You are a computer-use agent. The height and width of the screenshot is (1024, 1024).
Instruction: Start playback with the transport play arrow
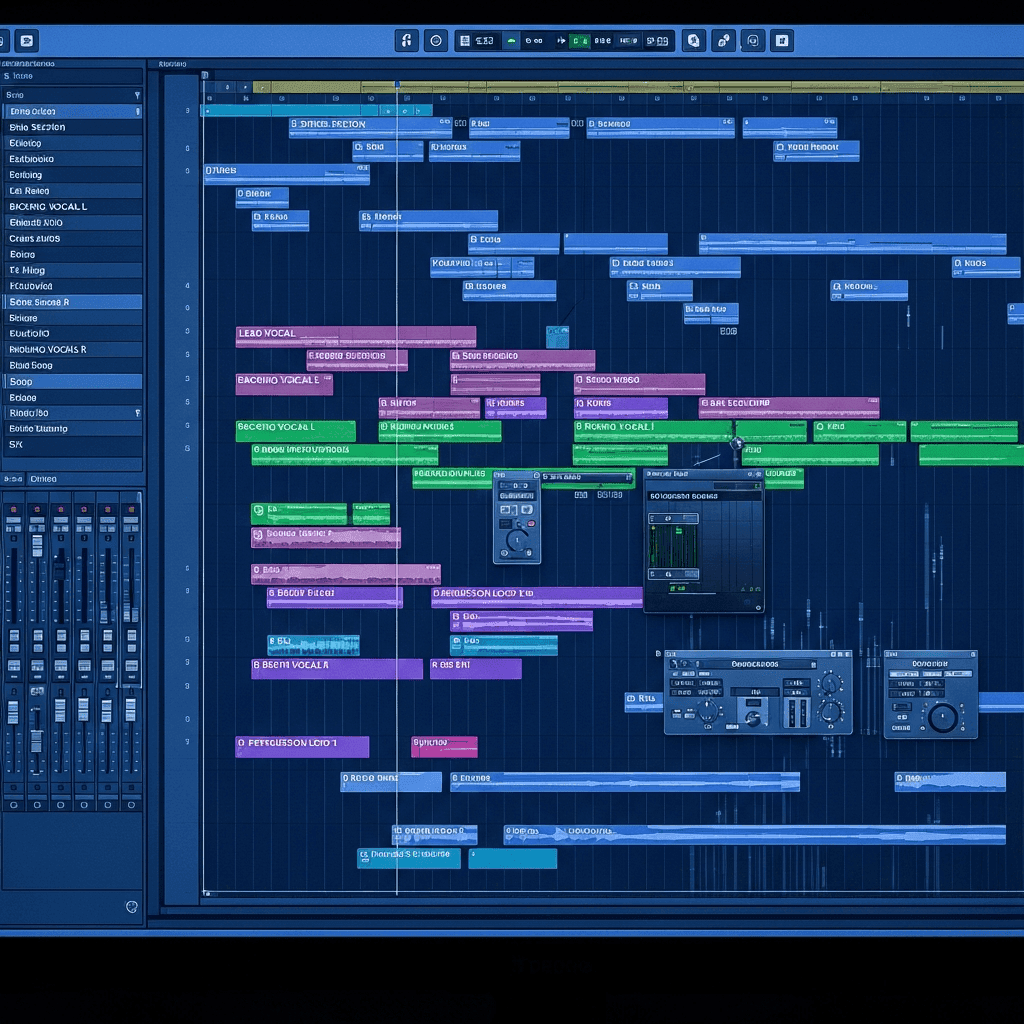point(561,40)
